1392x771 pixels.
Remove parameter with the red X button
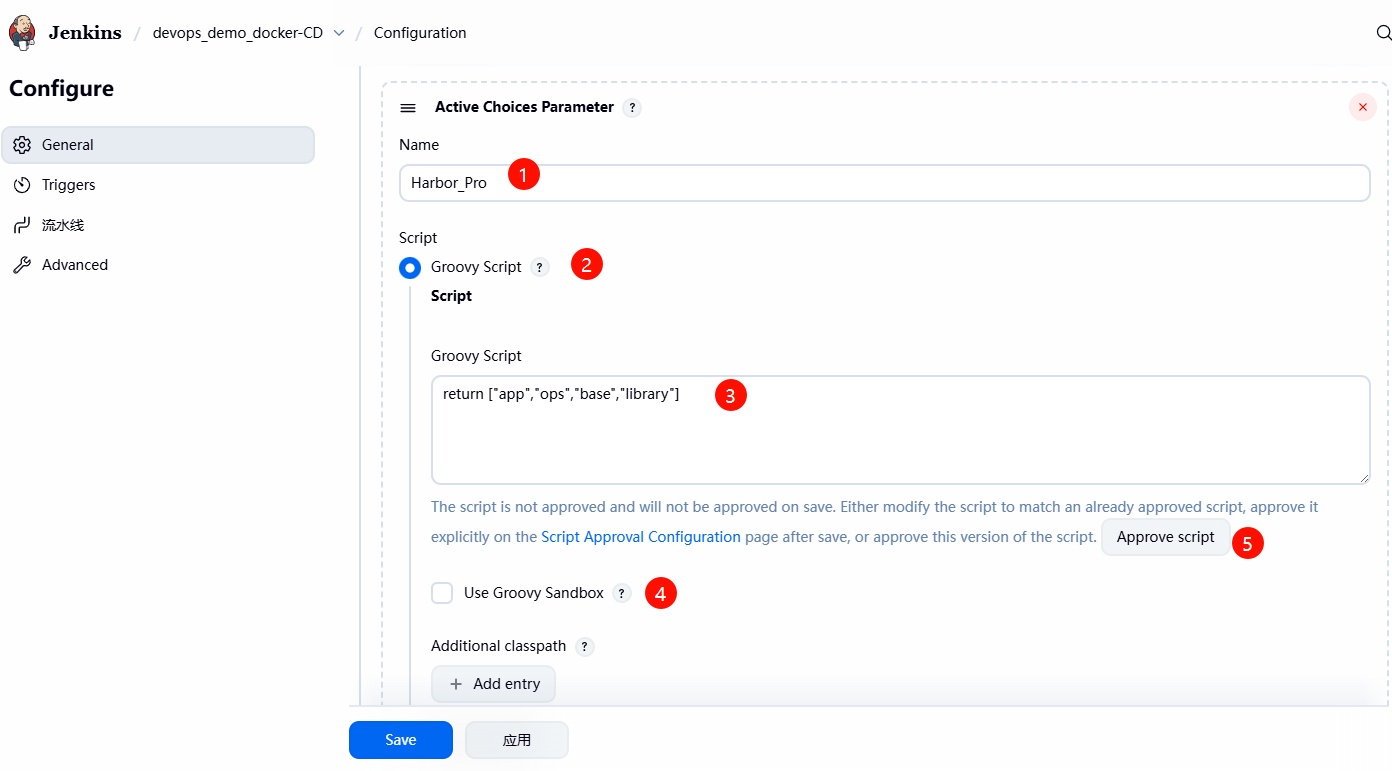1362,107
